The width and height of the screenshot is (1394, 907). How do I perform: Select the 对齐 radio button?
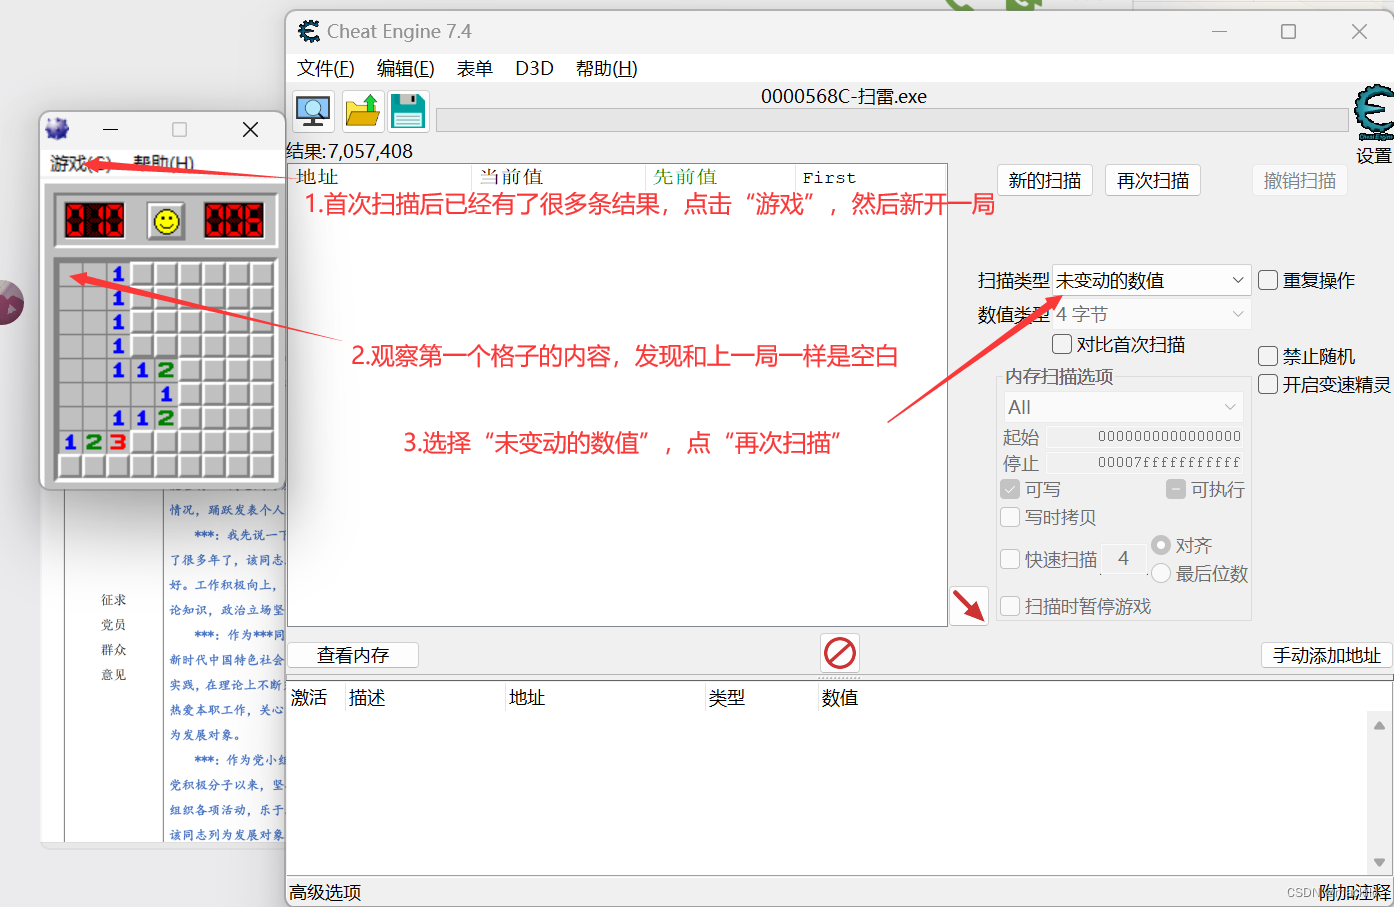coord(1161,545)
